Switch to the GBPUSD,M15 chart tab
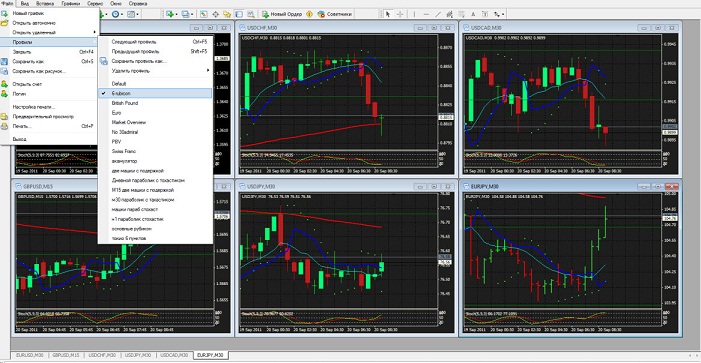 pyautogui.click(x=65, y=355)
